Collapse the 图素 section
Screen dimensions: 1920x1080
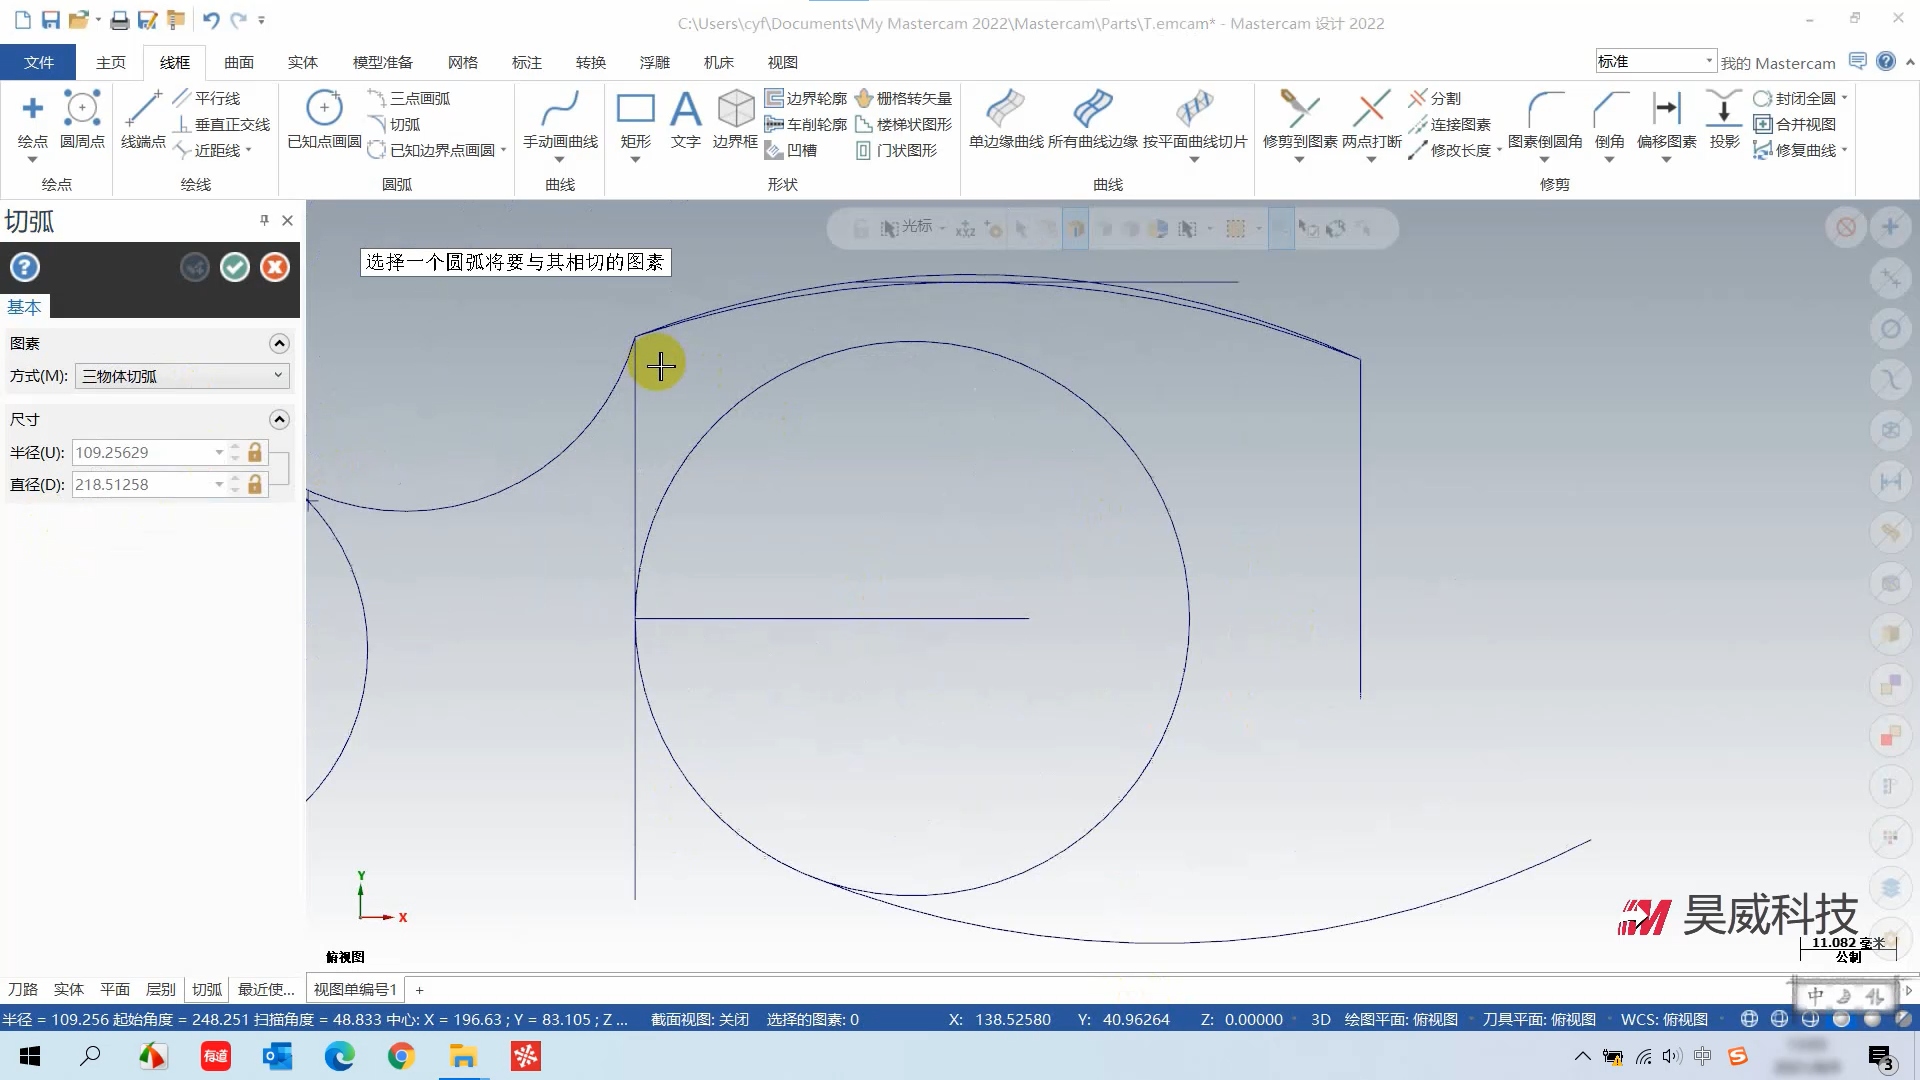click(x=279, y=343)
